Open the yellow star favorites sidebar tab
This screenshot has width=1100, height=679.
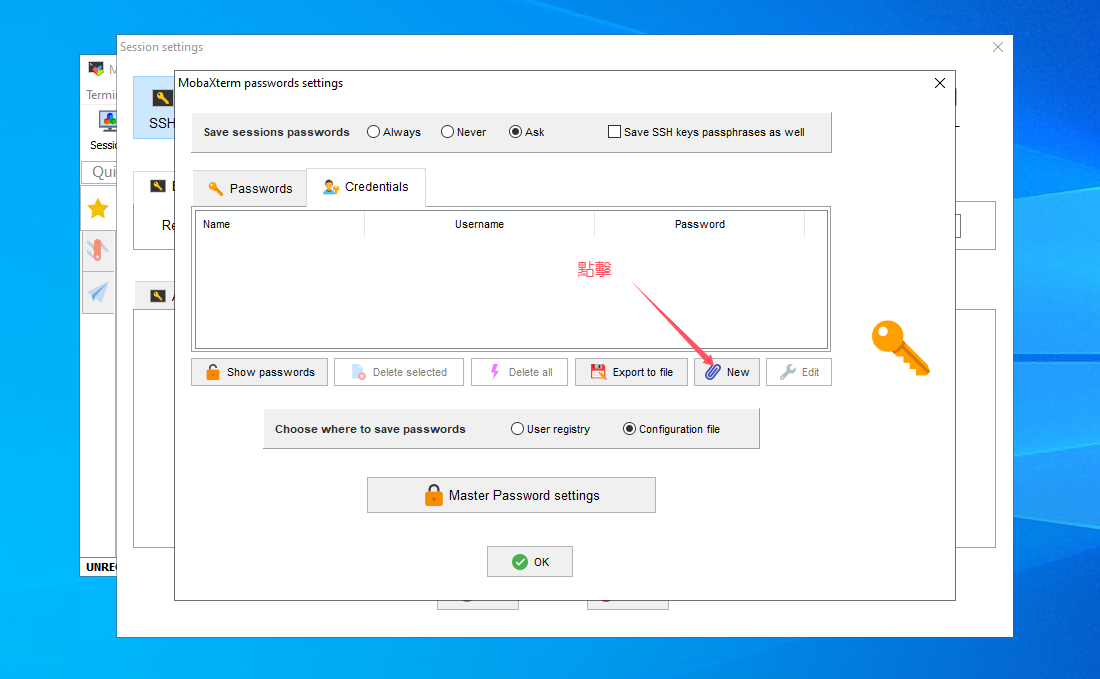97,208
